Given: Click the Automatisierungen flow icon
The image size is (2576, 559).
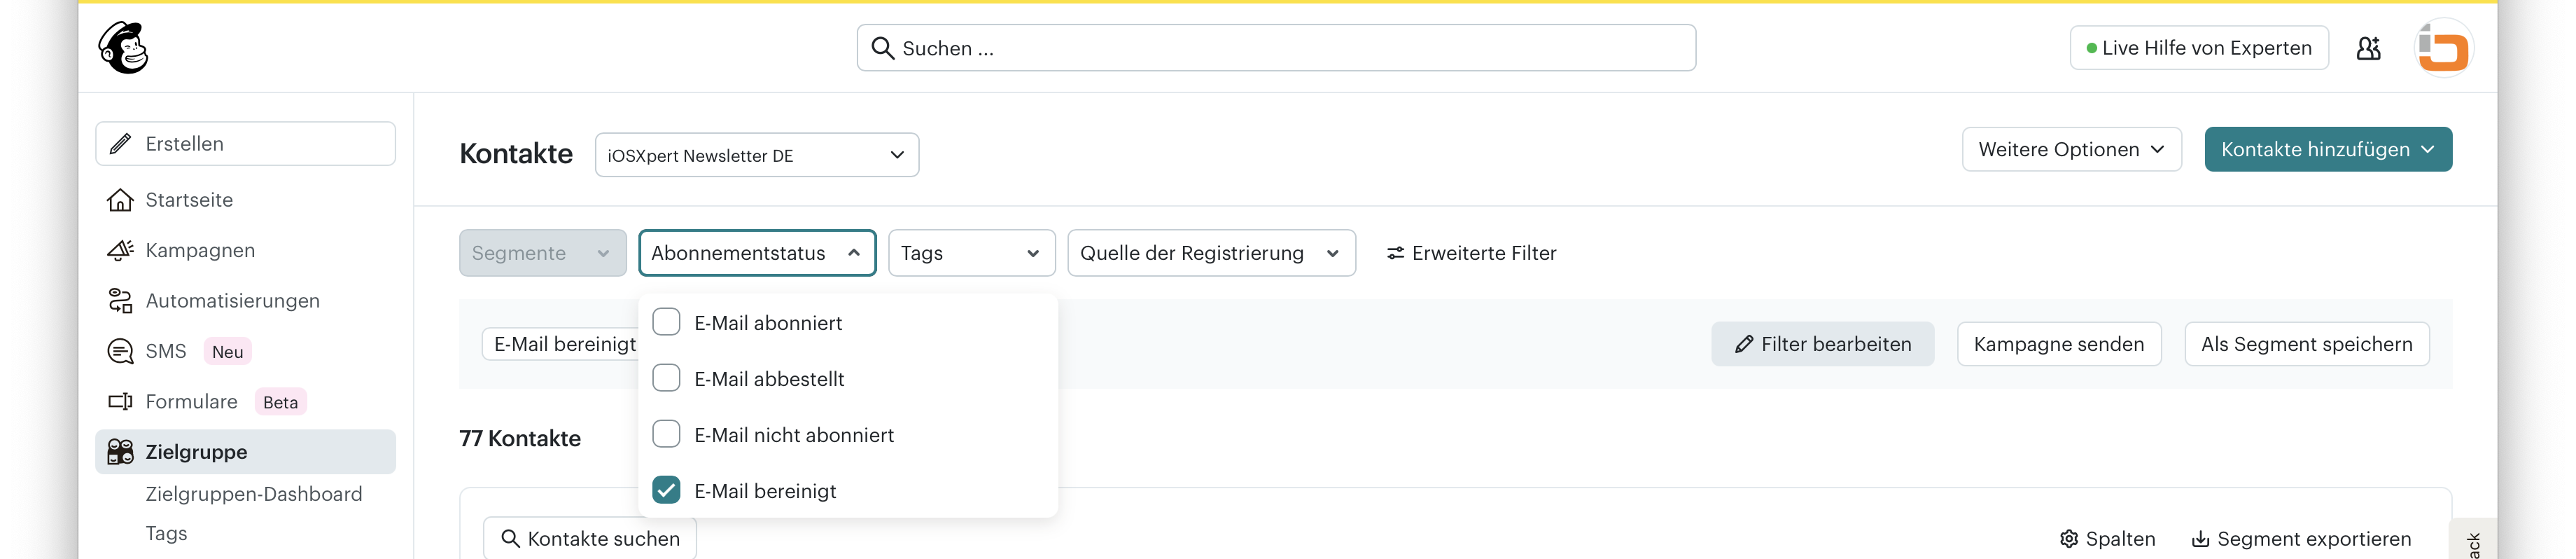Looking at the screenshot, I should (120, 301).
